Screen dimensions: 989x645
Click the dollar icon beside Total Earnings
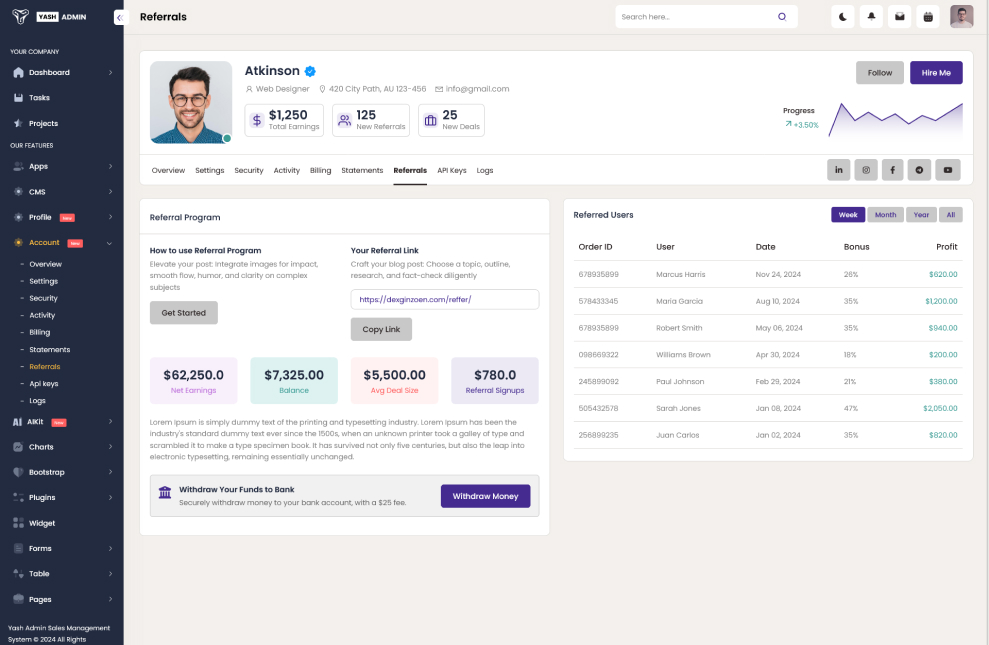point(257,120)
